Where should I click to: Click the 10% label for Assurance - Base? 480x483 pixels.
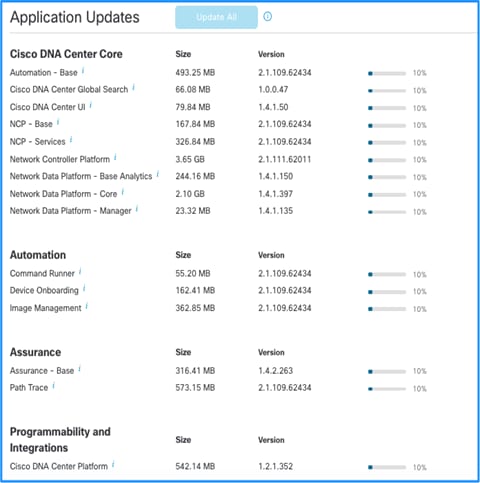[x=420, y=371]
